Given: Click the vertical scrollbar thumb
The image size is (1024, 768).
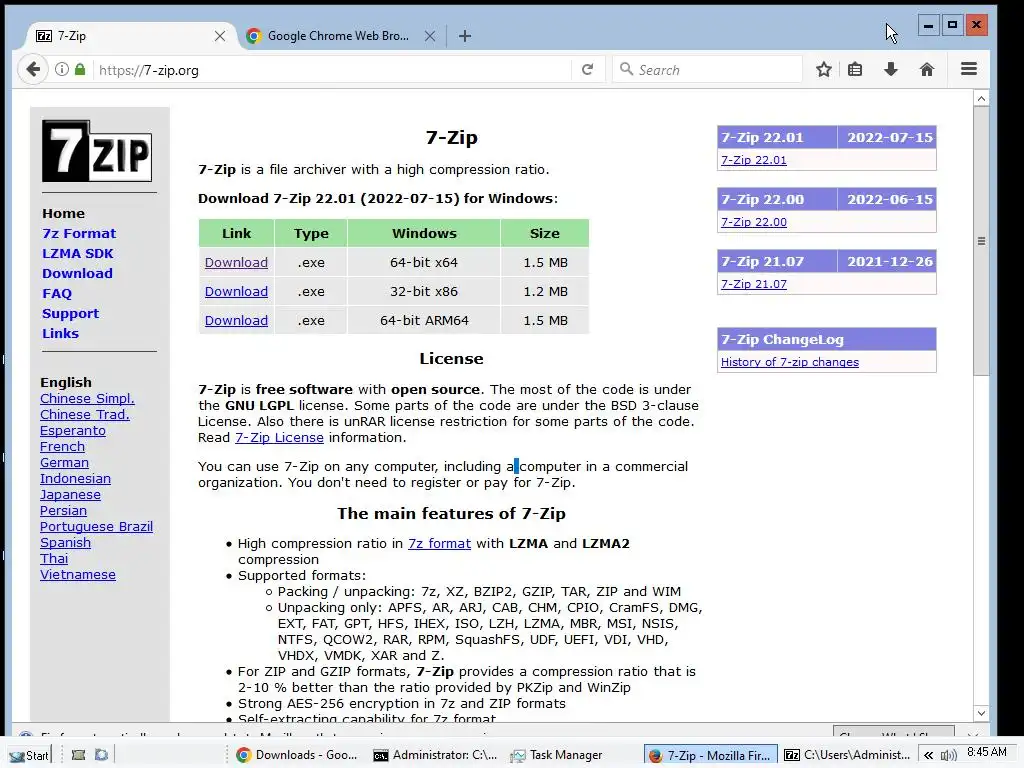Looking at the screenshot, I should [981, 241].
